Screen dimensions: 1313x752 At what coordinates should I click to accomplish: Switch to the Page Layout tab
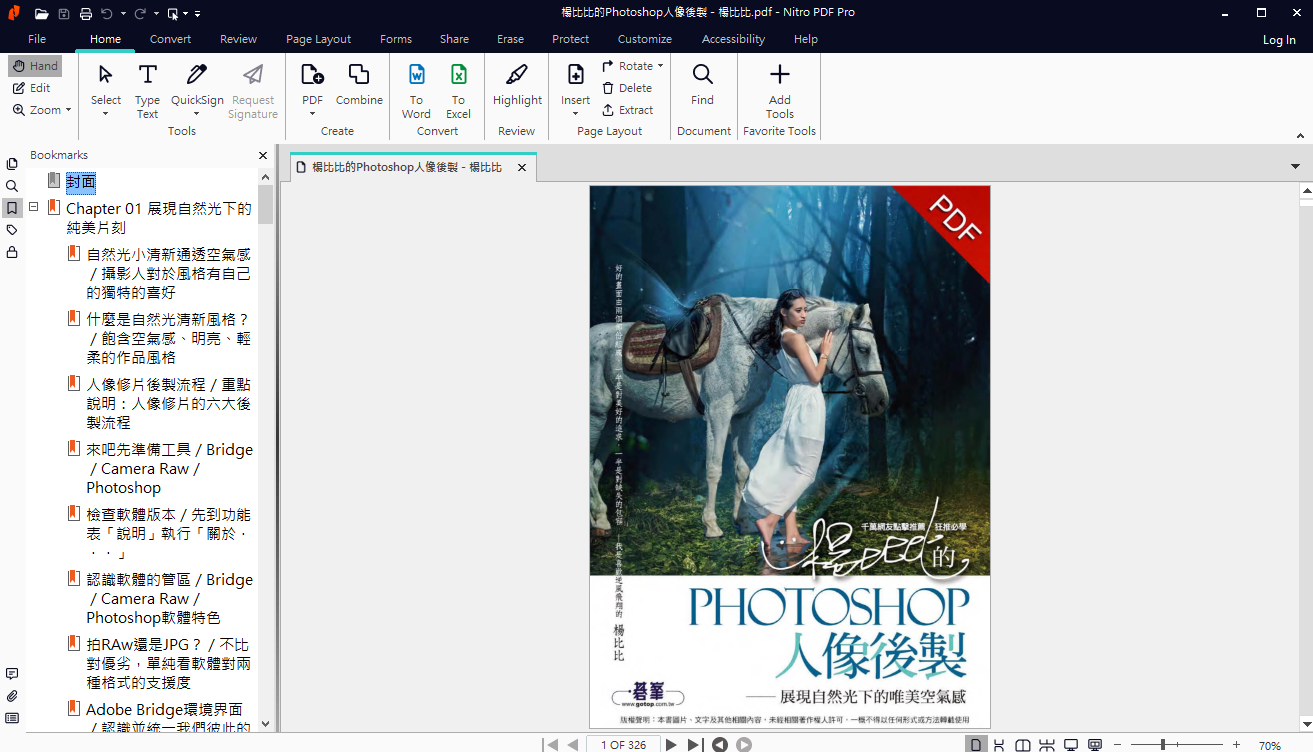coord(318,39)
